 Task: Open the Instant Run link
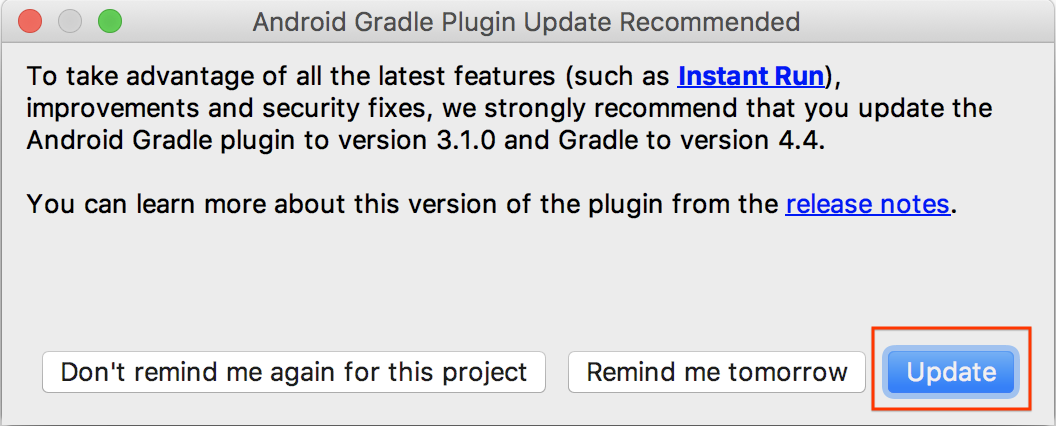pos(751,75)
